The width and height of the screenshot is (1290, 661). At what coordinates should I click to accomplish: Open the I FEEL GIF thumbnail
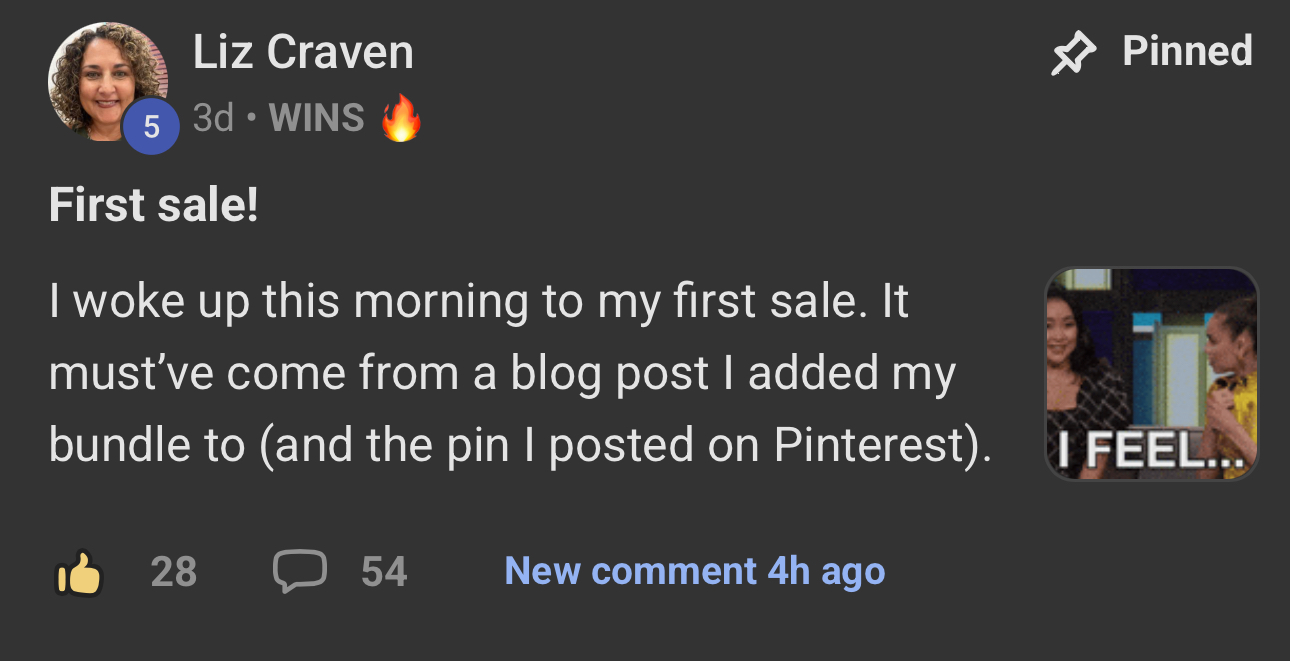tap(1151, 374)
